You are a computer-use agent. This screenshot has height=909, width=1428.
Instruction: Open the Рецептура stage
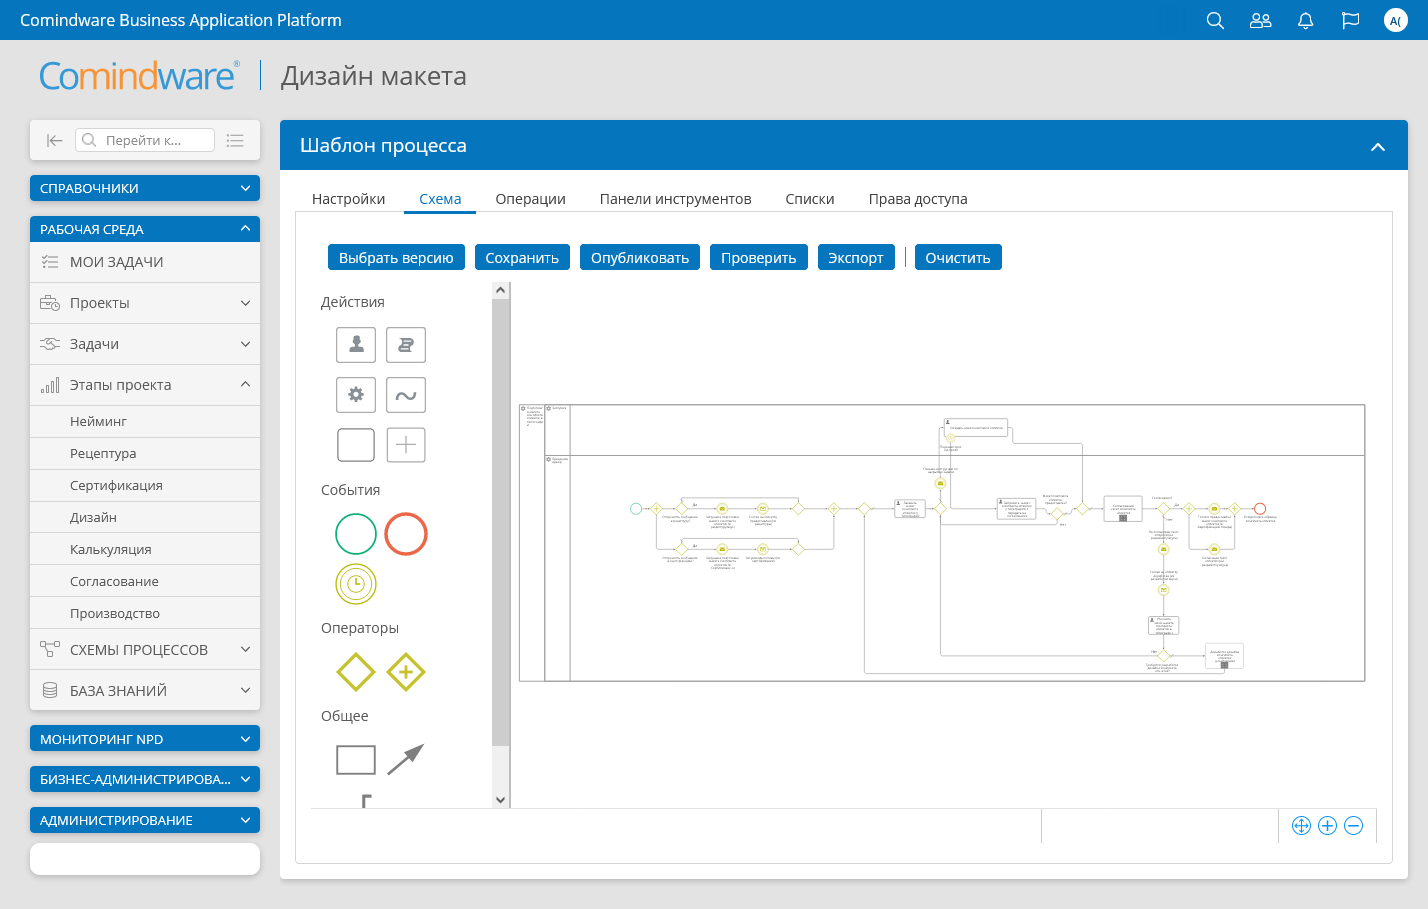tap(145, 453)
